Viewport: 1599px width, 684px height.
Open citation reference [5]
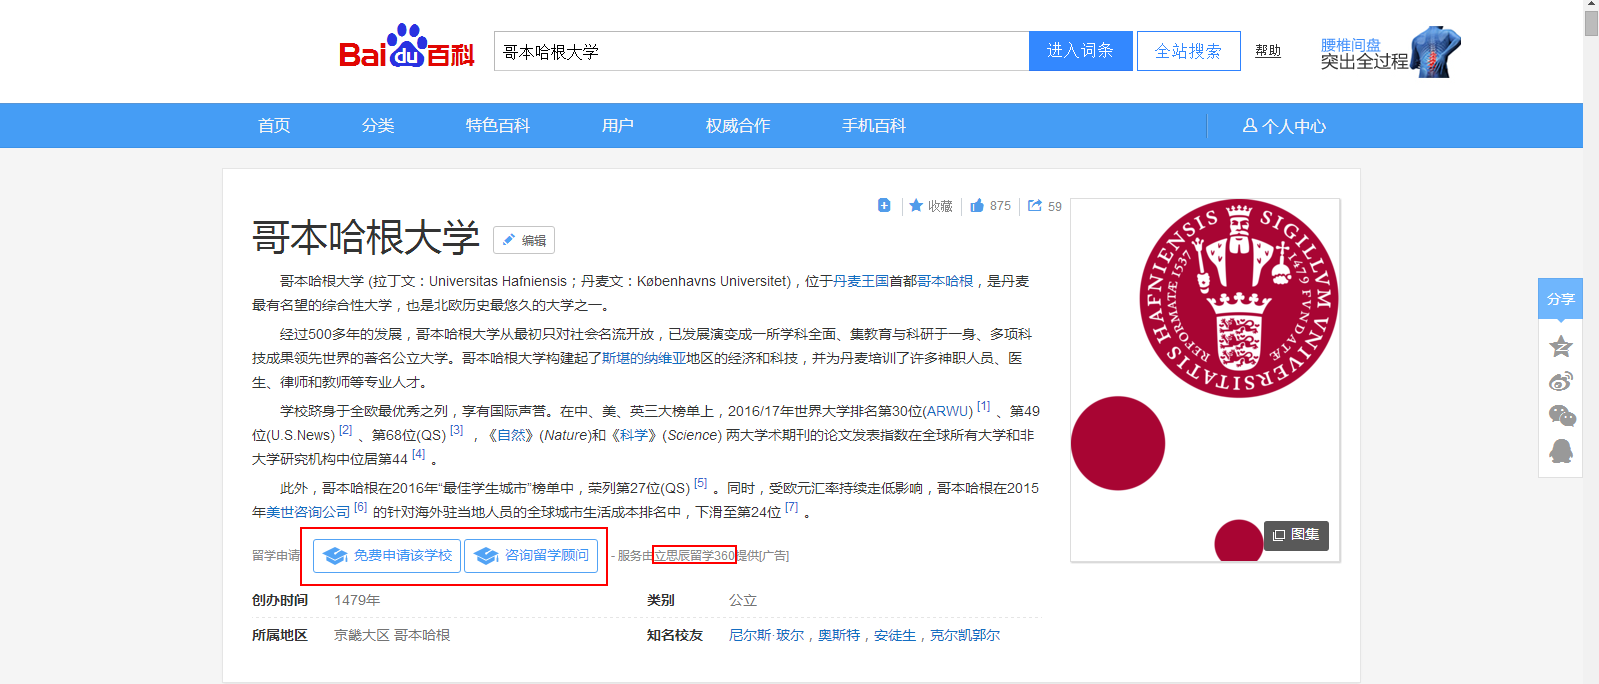tap(701, 483)
